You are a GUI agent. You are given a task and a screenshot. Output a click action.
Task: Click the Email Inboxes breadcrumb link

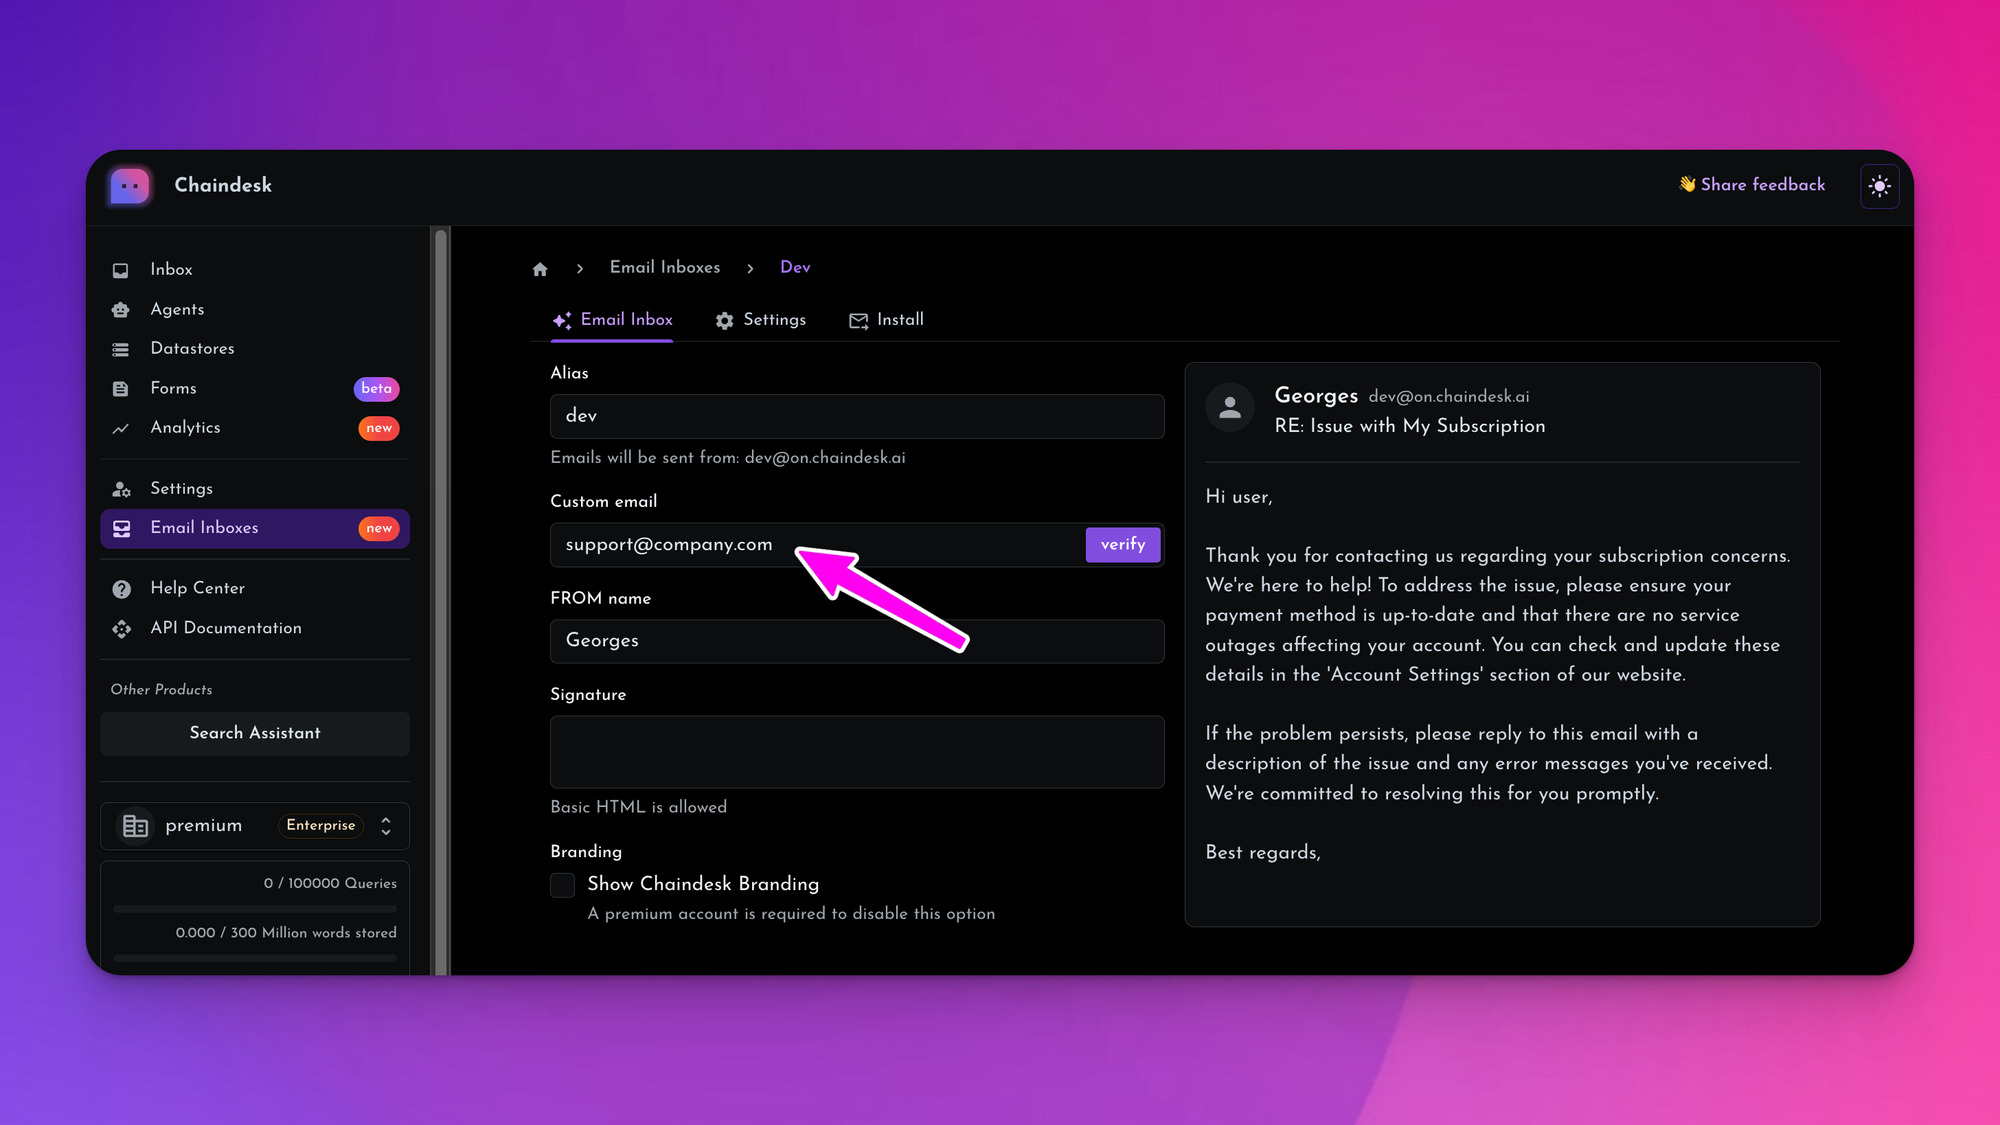pyautogui.click(x=665, y=268)
